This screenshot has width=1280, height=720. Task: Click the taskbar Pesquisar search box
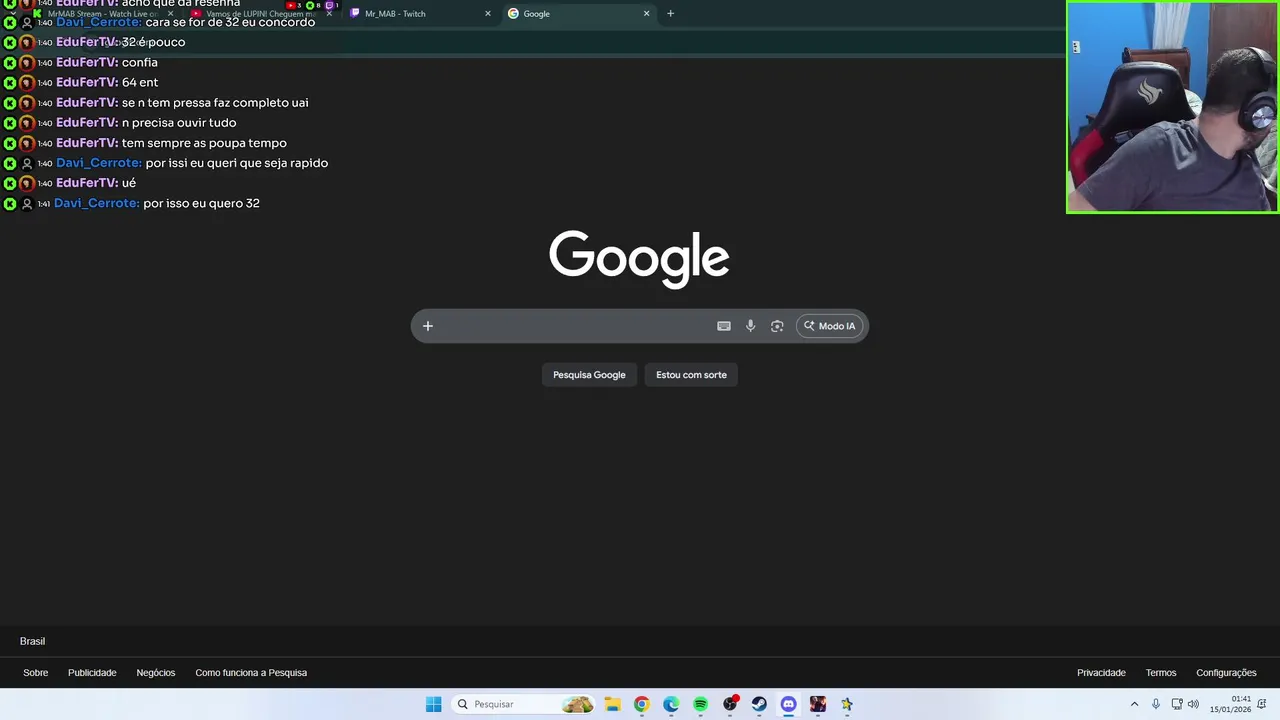[x=524, y=704]
